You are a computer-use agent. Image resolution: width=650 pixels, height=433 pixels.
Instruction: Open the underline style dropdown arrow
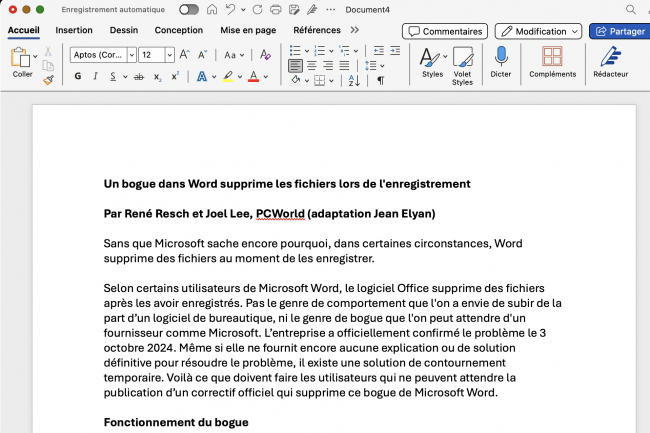(x=125, y=77)
